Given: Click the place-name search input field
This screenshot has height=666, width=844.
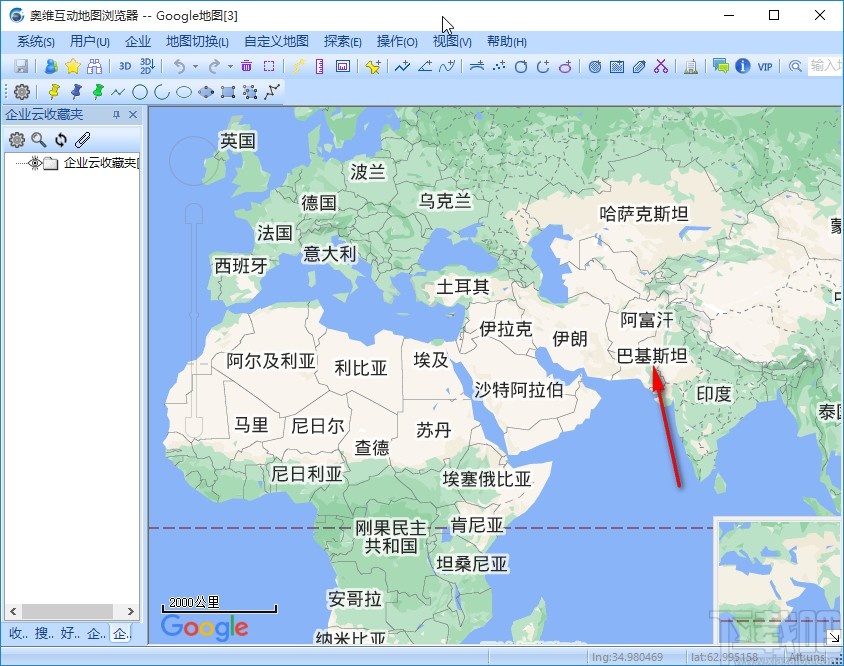Looking at the screenshot, I should point(825,66).
